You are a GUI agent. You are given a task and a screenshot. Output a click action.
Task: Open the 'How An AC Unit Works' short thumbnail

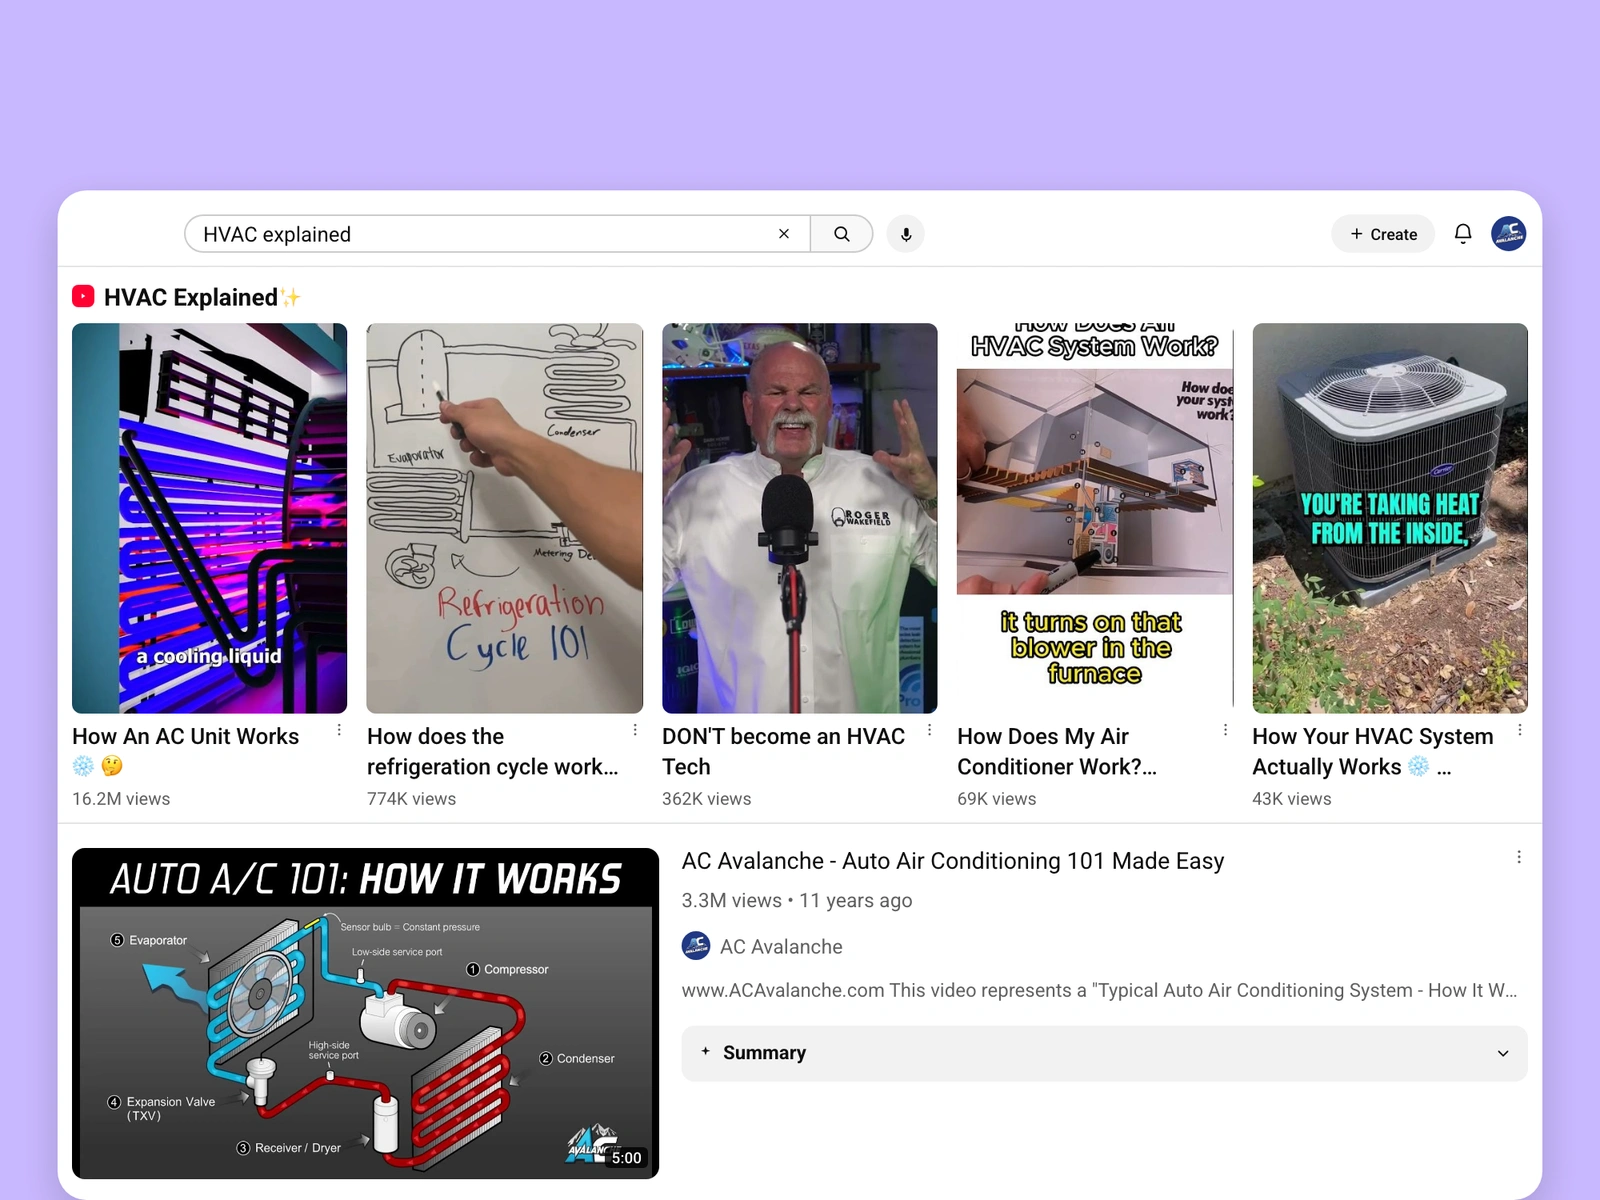pos(210,518)
